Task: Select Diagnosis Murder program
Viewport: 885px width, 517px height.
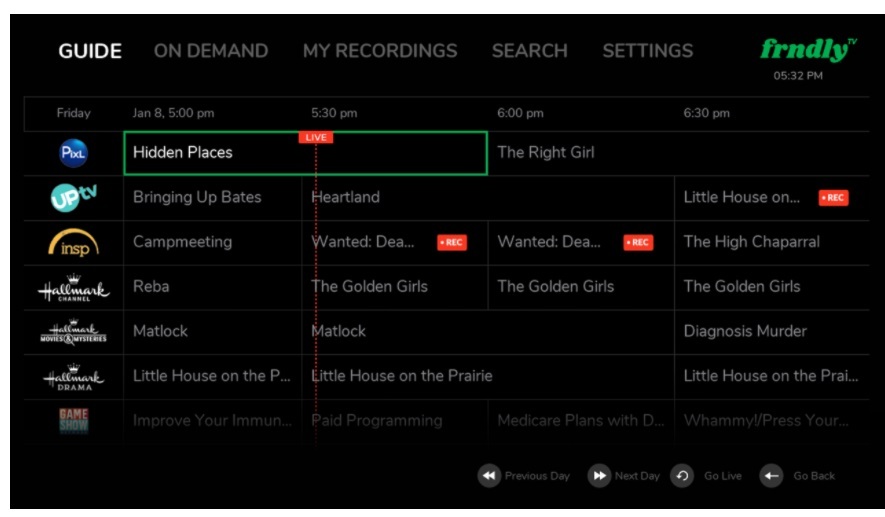Action: click(772, 331)
